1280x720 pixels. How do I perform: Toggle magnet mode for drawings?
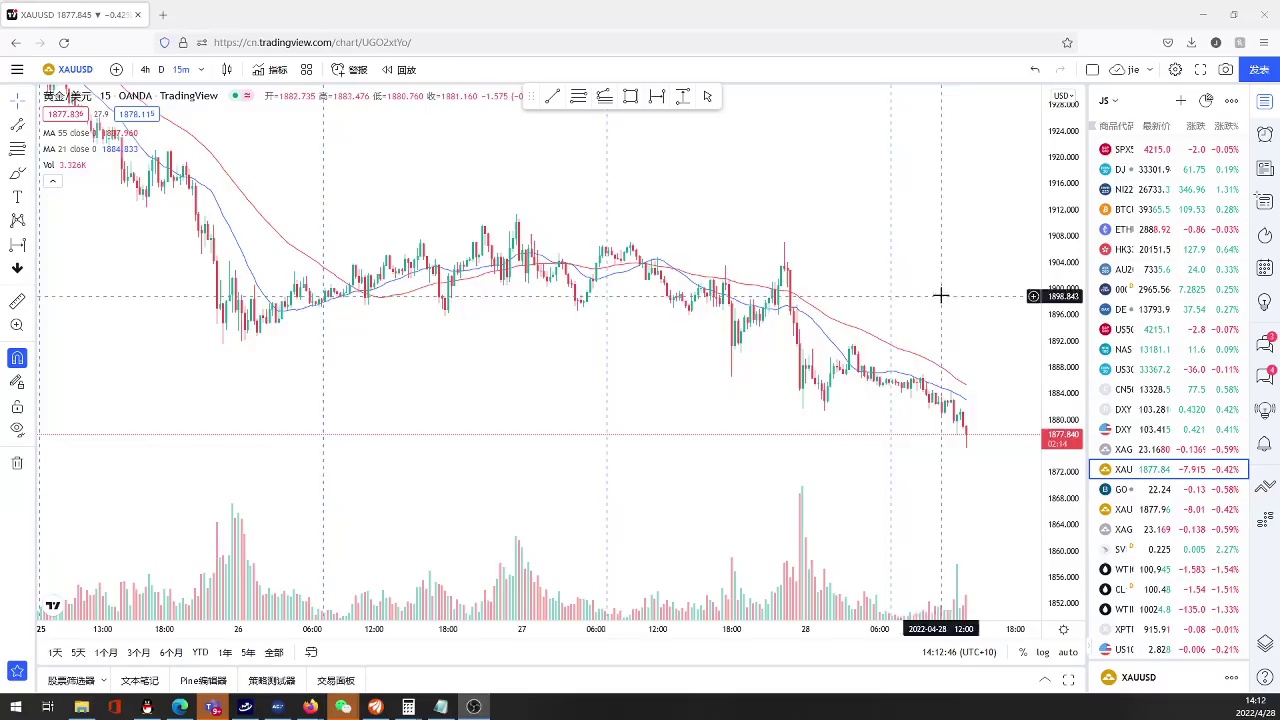pos(17,358)
